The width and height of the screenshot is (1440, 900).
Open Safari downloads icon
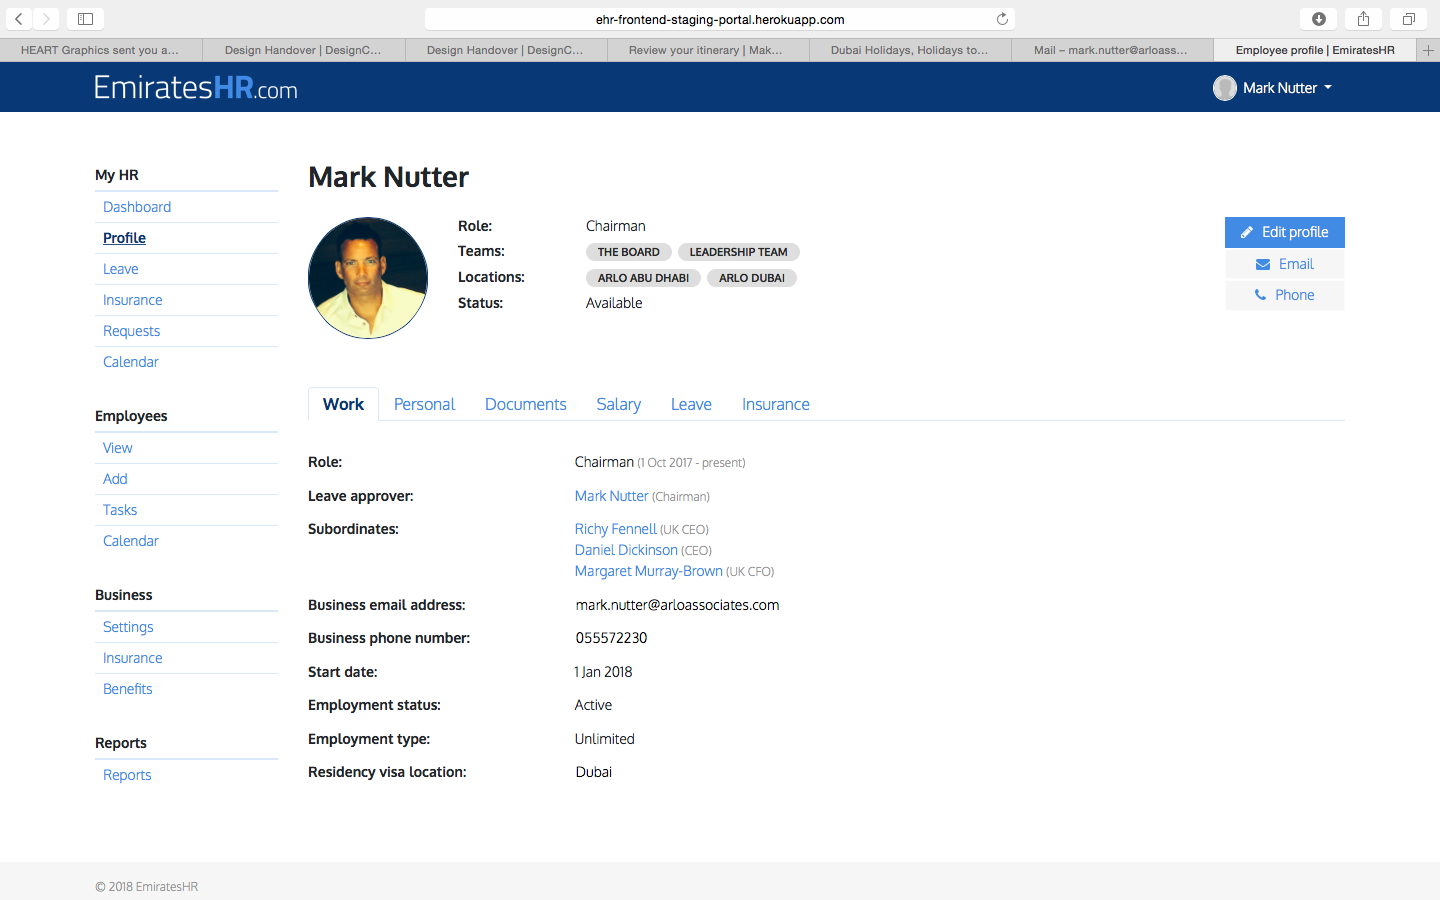pos(1318,19)
